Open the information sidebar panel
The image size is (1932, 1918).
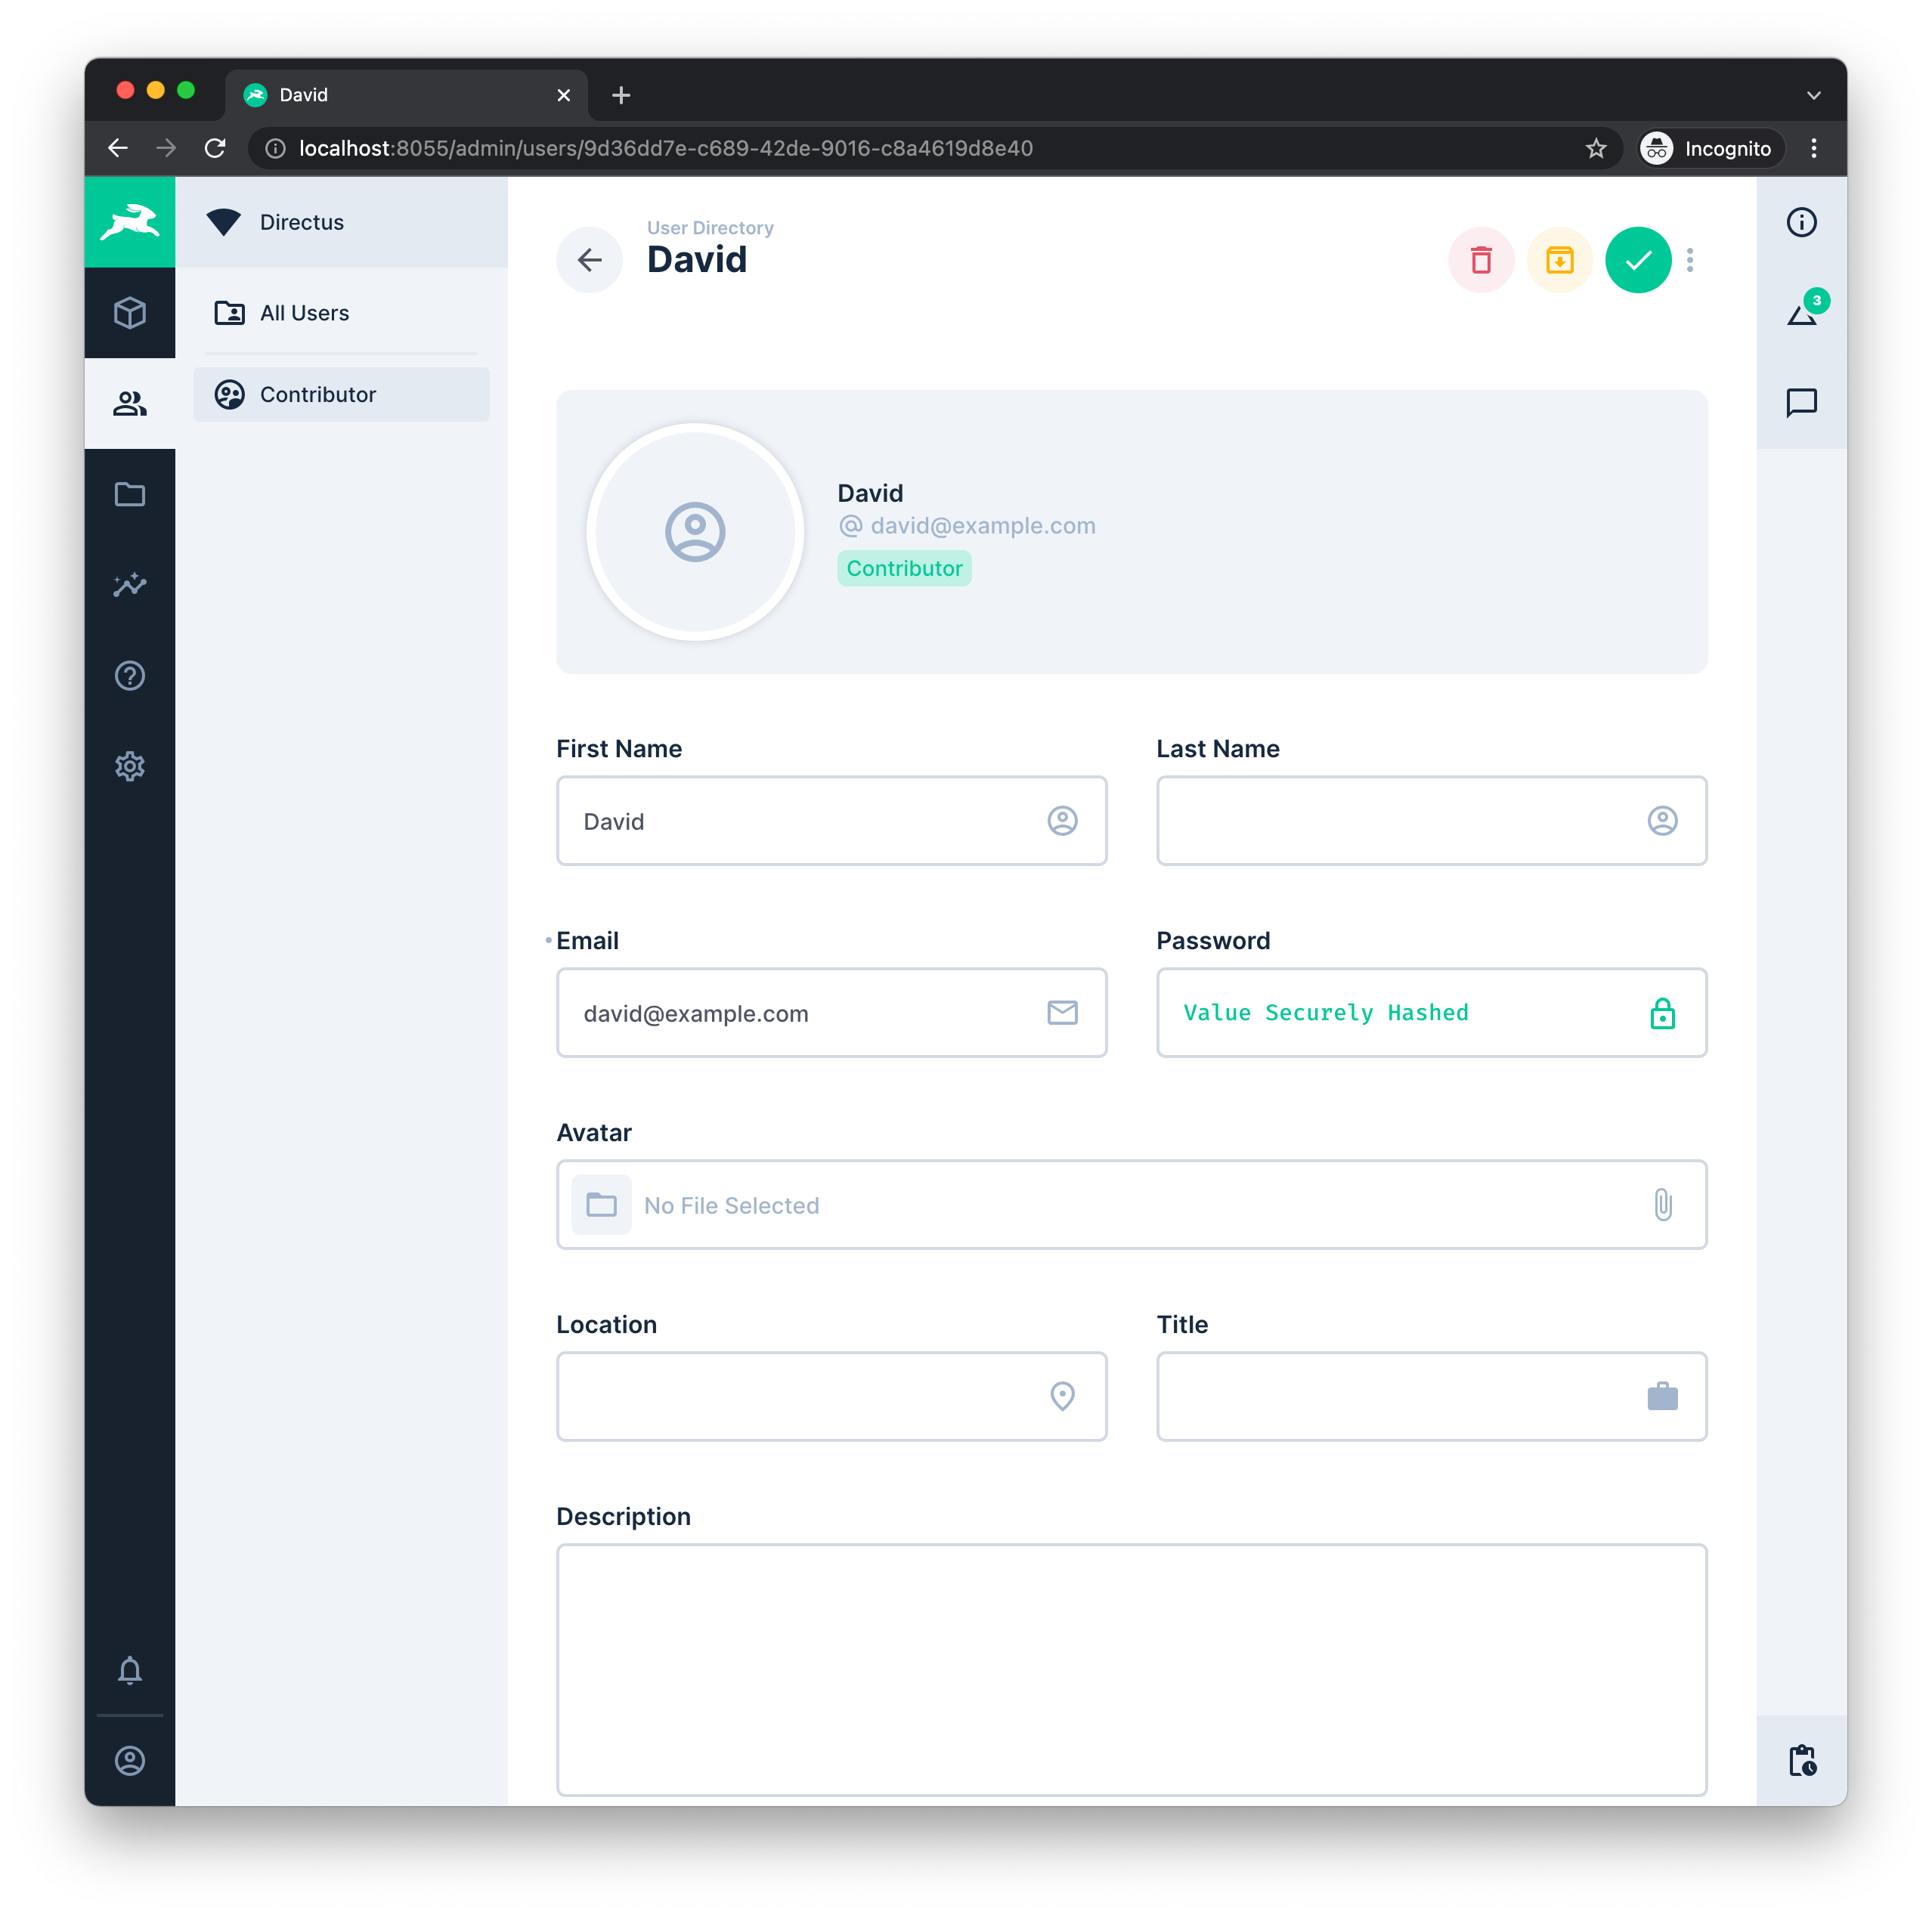[x=1801, y=222]
